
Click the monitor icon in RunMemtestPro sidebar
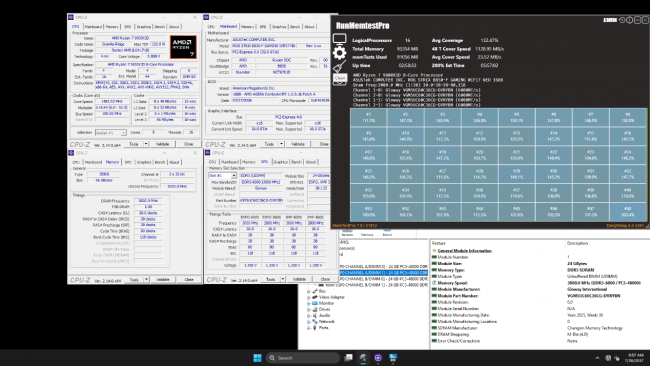pos(340,40)
